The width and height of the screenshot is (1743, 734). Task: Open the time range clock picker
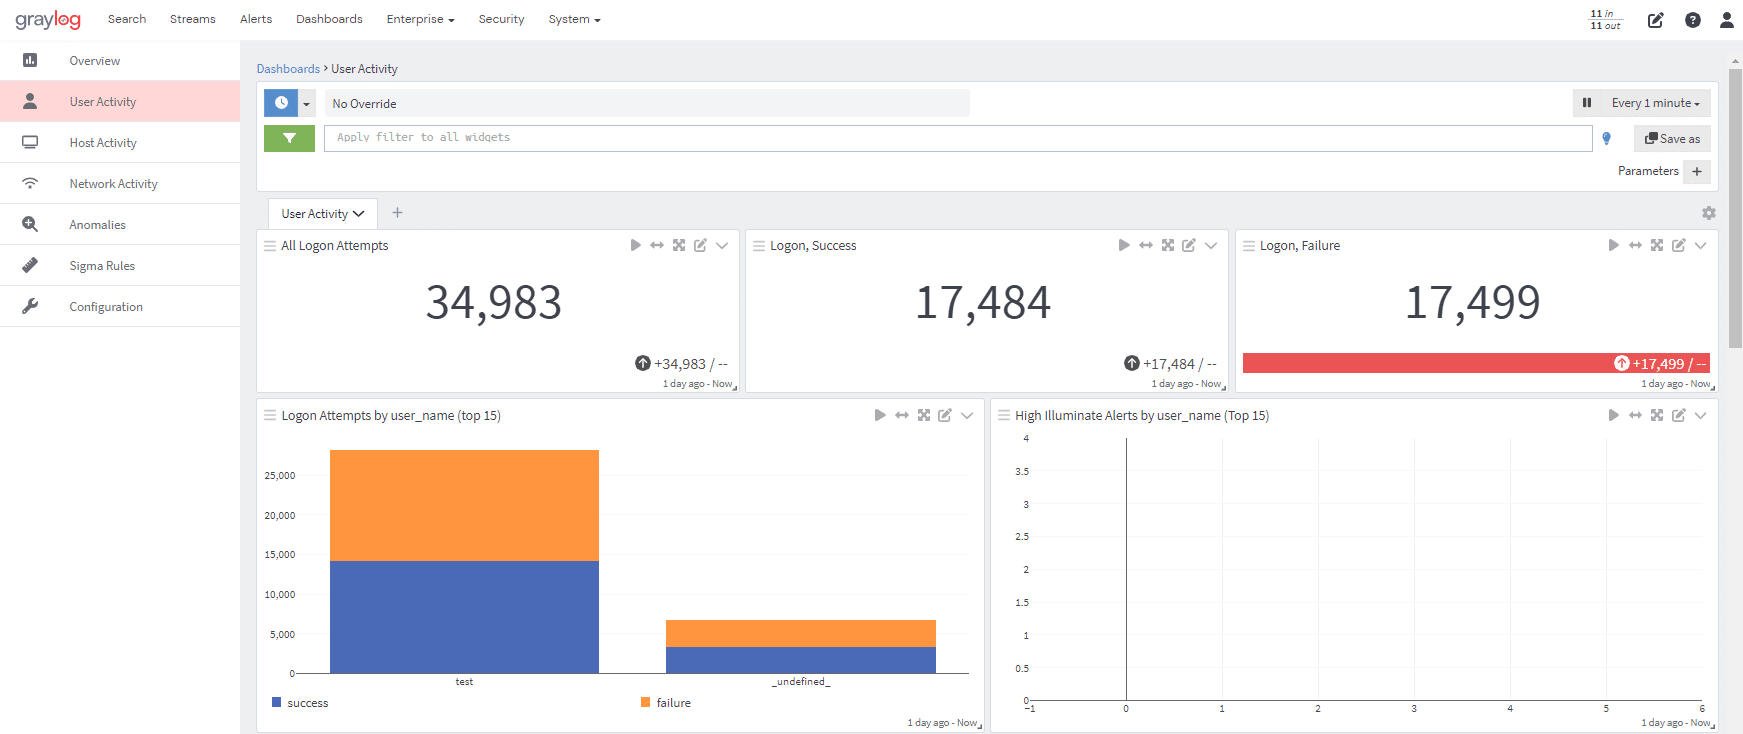(x=281, y=103)
